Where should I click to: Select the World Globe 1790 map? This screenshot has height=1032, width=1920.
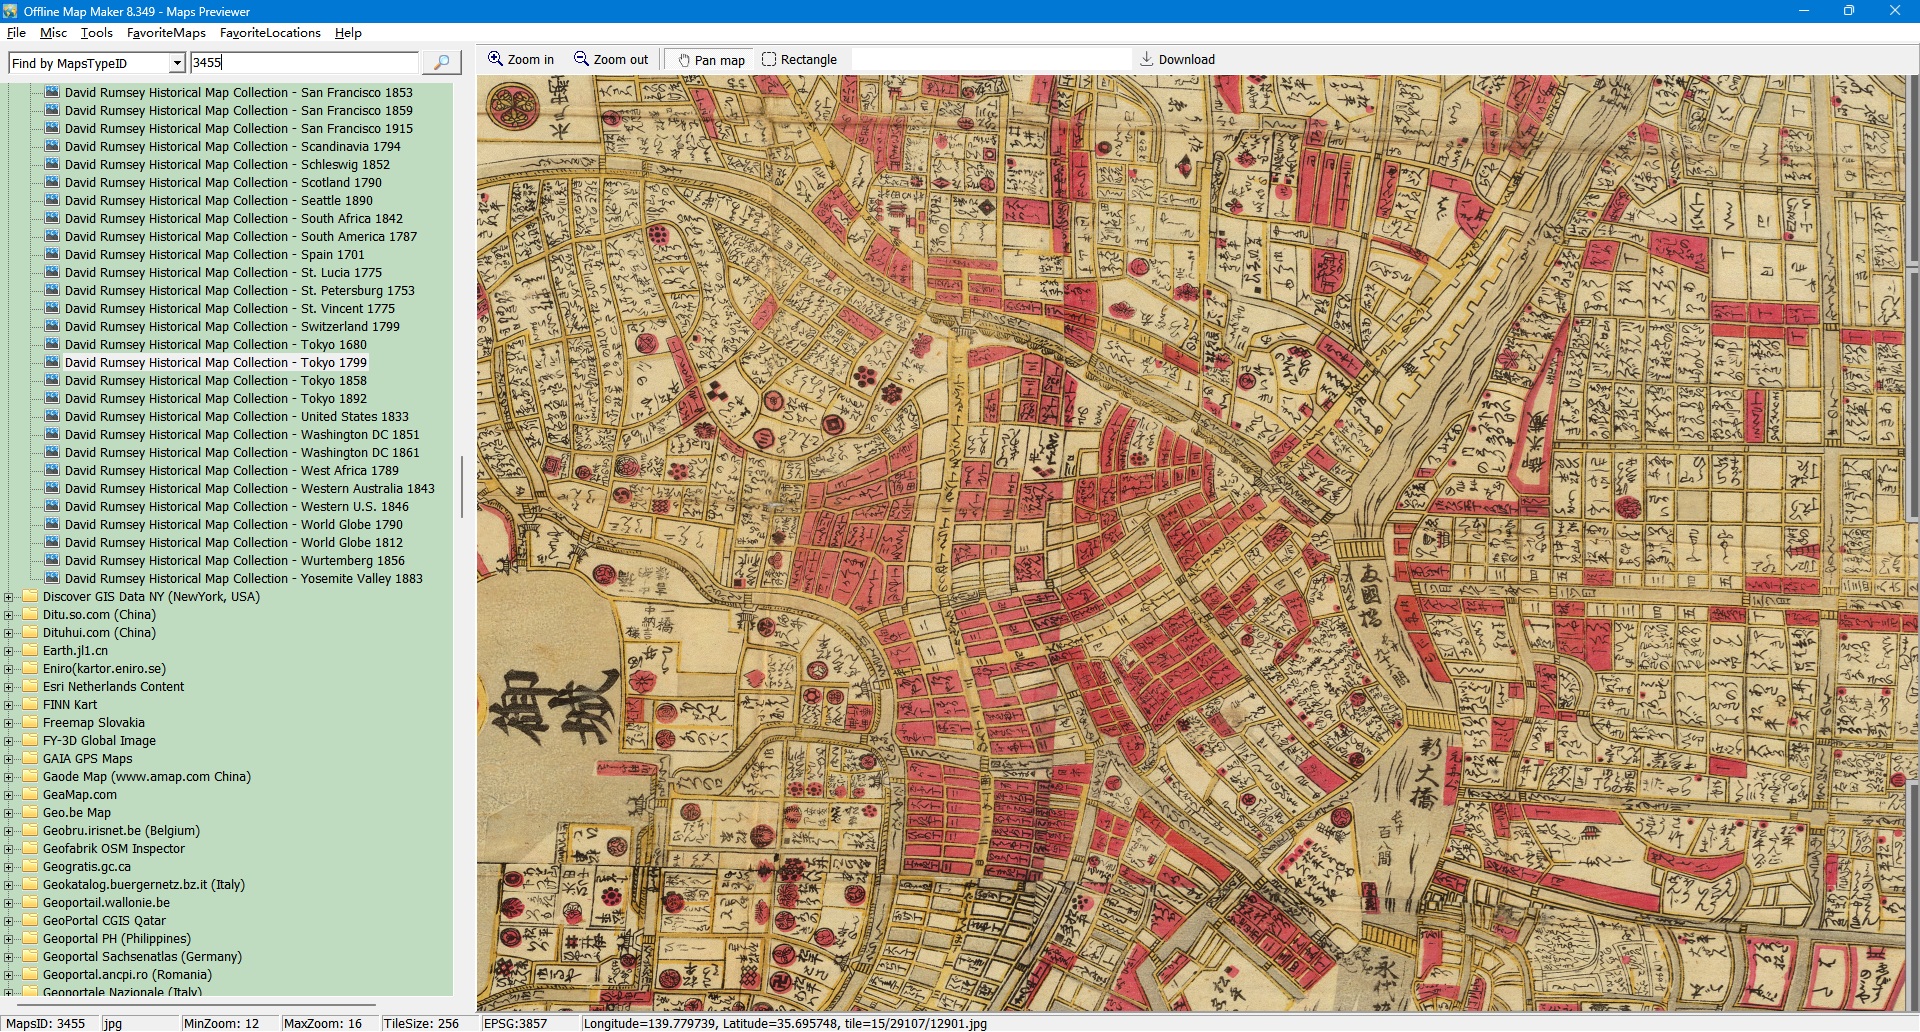[x=233, y=525]
